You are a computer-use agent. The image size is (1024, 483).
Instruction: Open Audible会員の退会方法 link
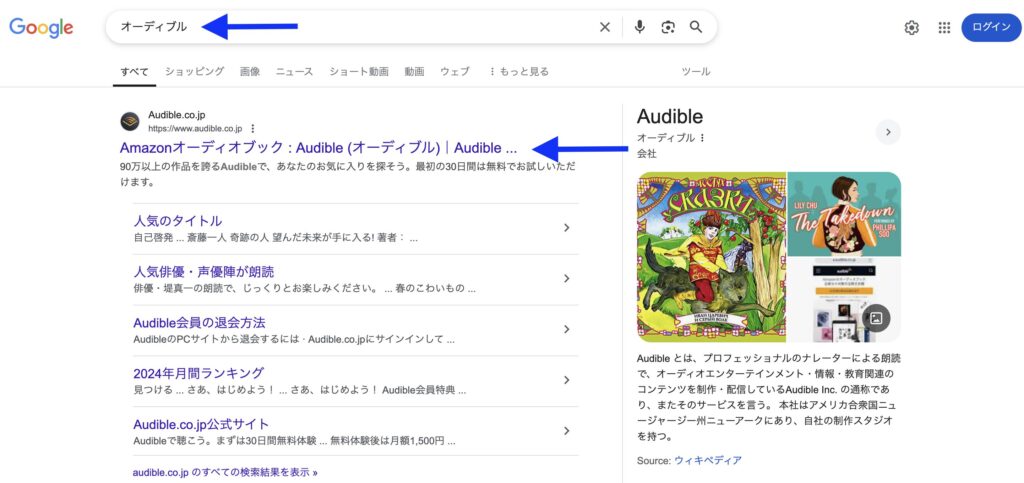tap(199, 322)
